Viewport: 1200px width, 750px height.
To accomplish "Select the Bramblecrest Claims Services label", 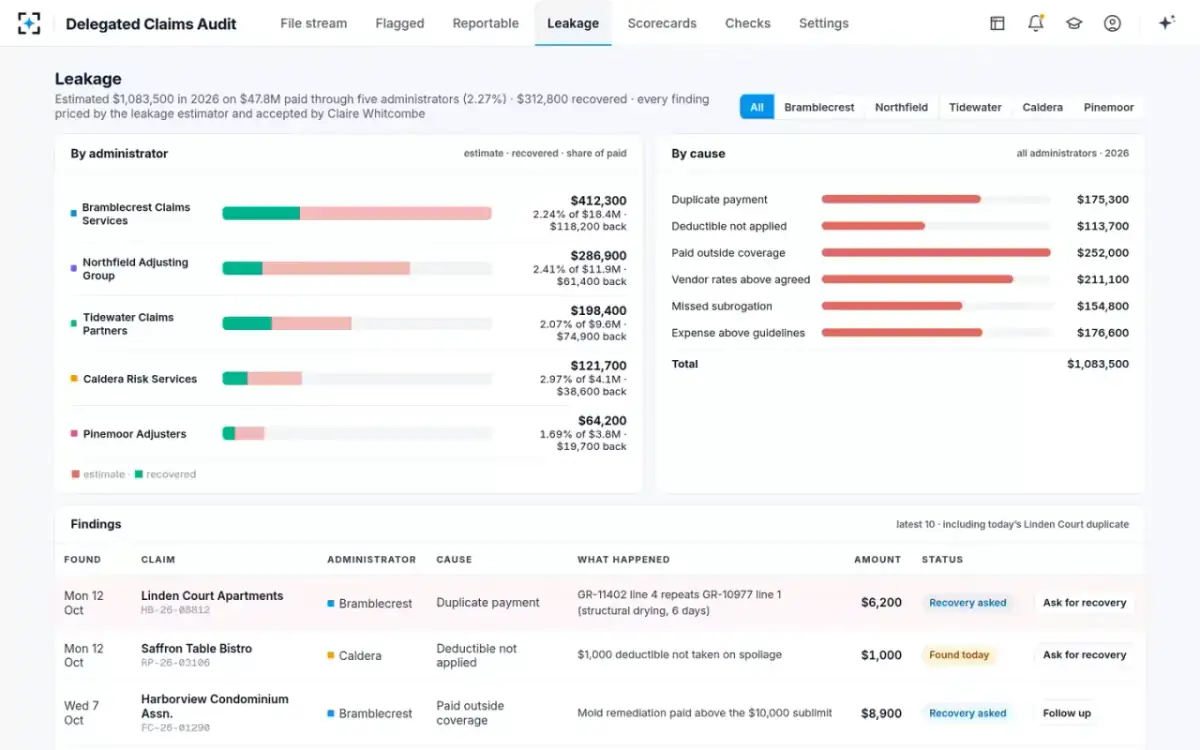I will tap(136, 214).
